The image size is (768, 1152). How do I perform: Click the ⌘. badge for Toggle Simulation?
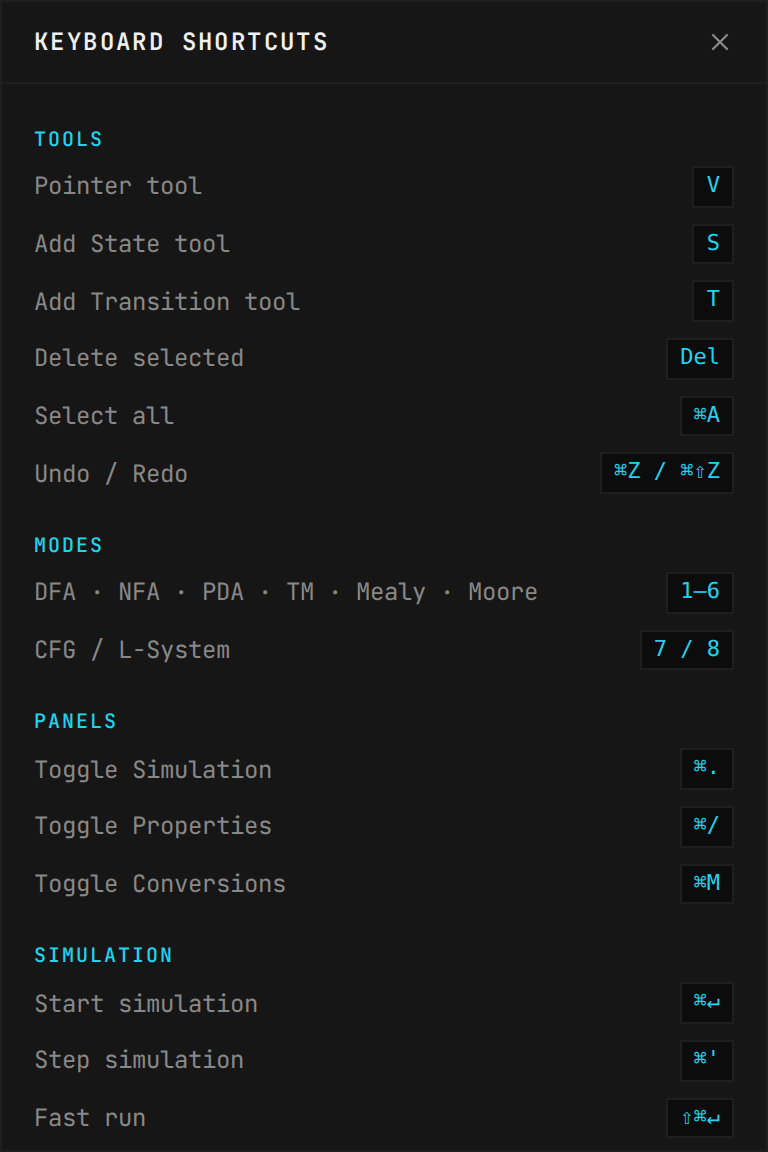pos(707,769)
